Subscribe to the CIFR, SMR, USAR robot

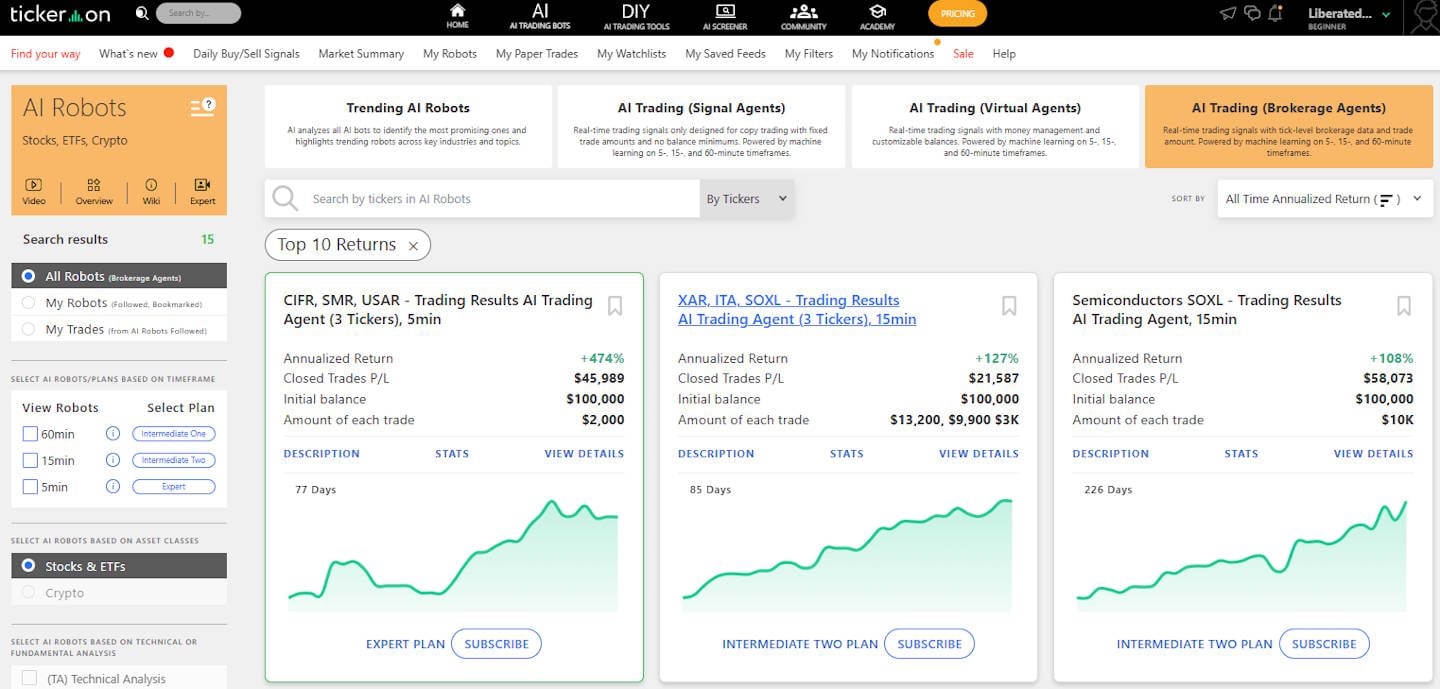[x=496, y=644]
